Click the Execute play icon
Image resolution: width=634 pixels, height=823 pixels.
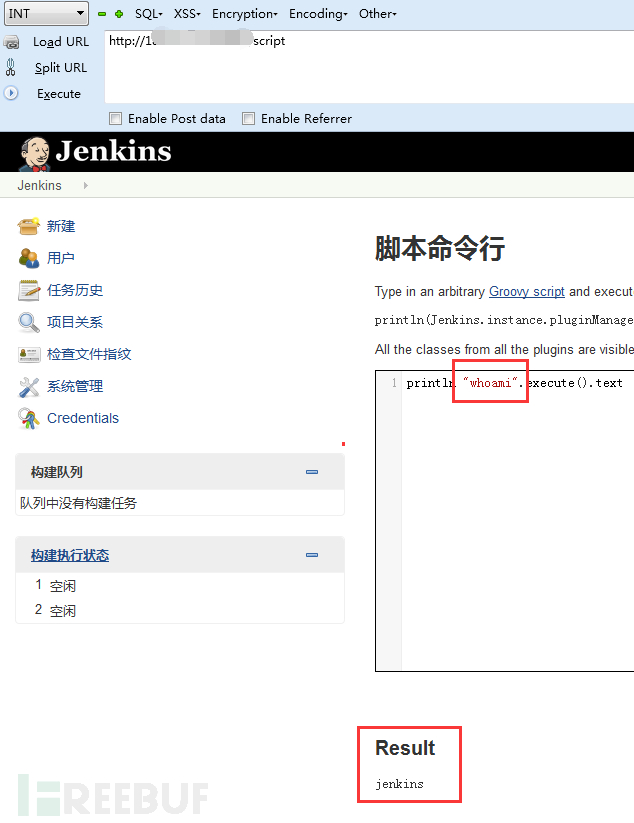tap(11, 93)
